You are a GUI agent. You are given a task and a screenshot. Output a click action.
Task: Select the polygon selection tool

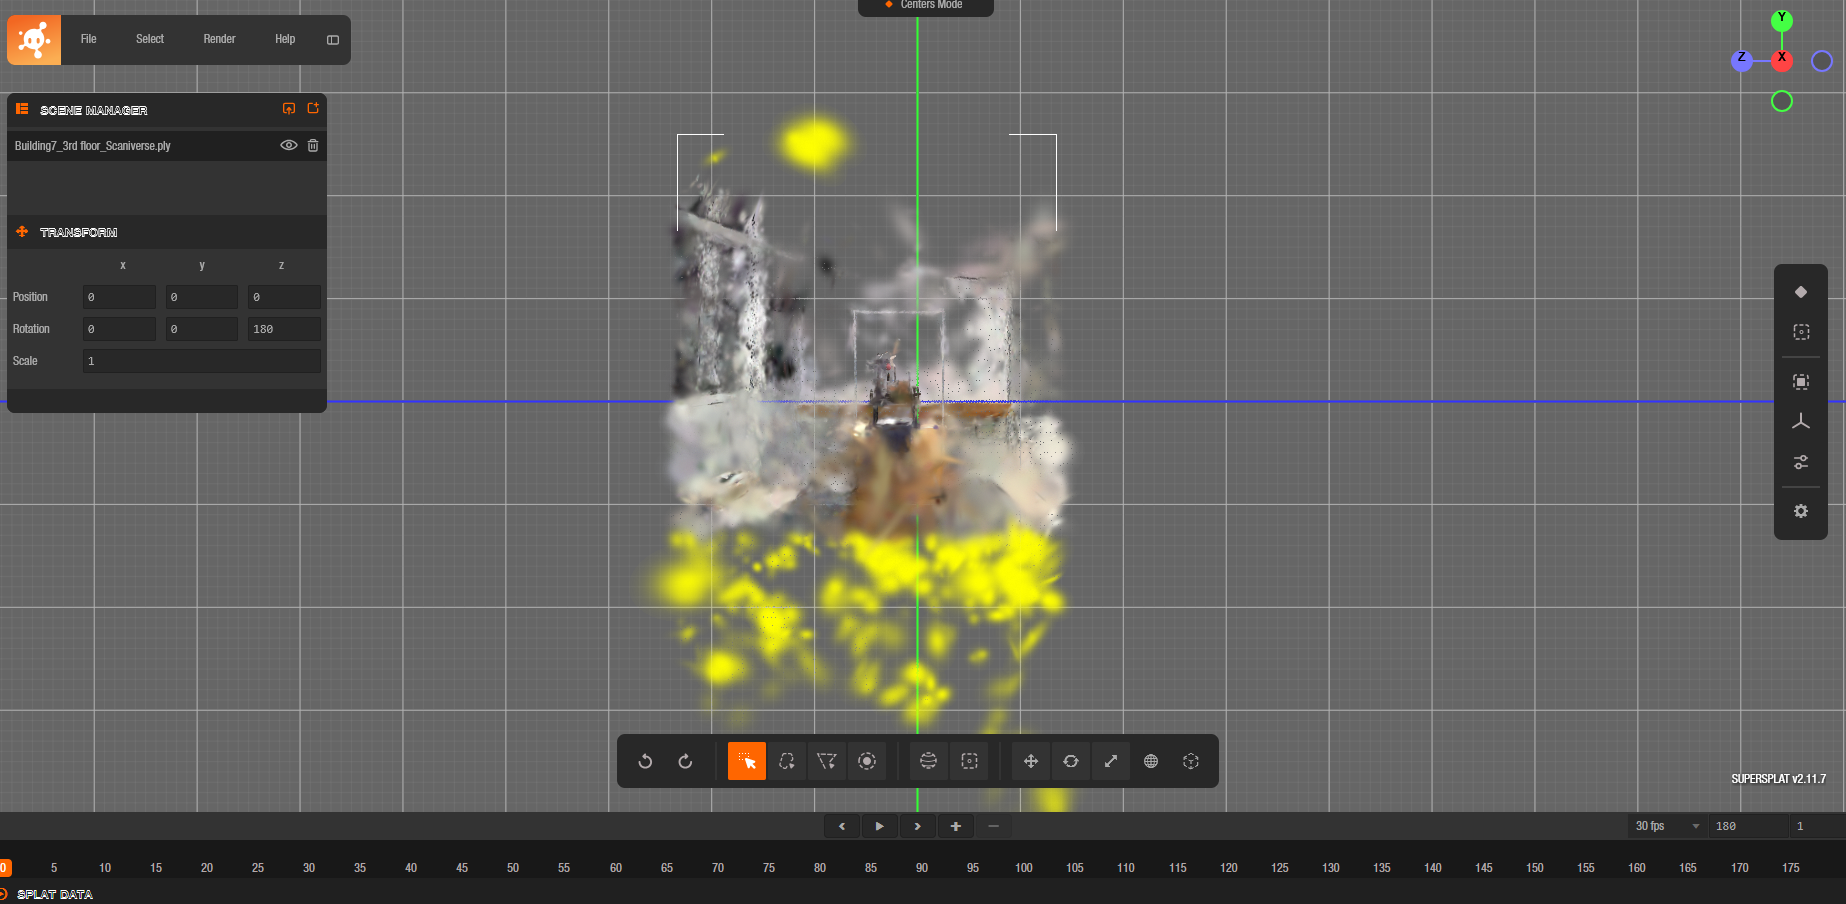(827, 761)
